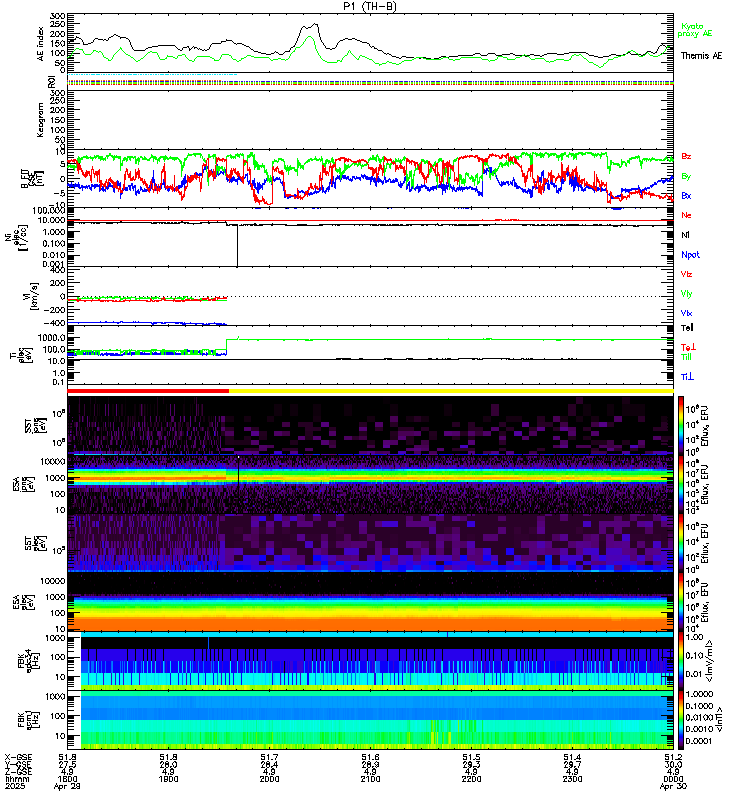Click the ESA ion spectrogram color bar
This screenshot has height=800, width=750.
pos(681,484)
